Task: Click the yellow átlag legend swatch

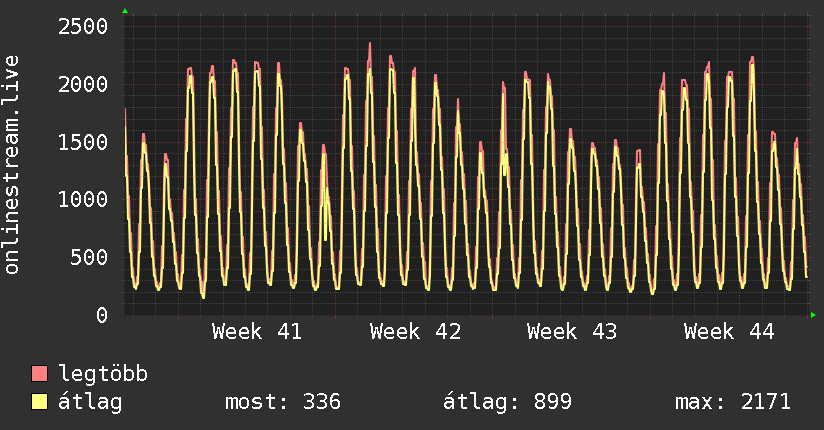Action: coord(39,402)
